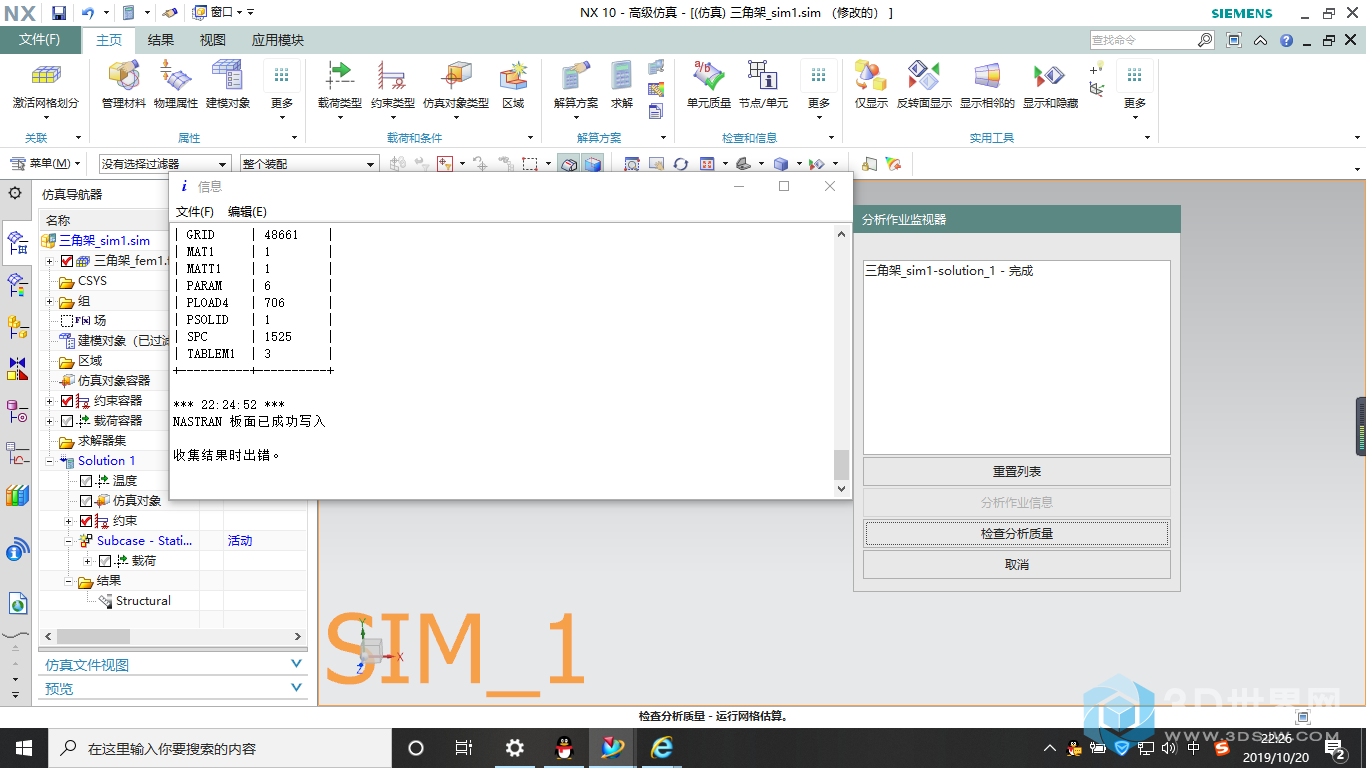1366x768 pixels.
Task: Open the 窗口 dropdown in title bar
Action: (216, 12)
